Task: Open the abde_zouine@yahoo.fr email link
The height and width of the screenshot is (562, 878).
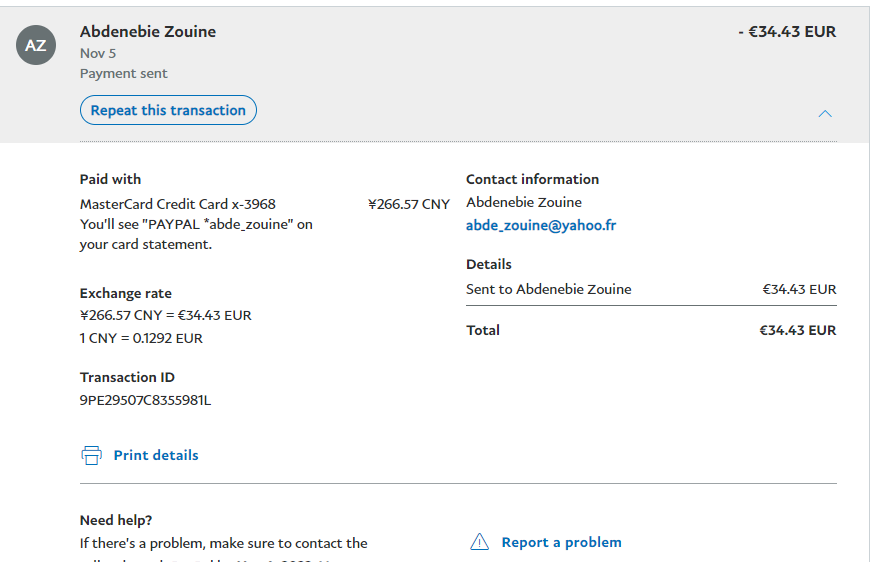Action: (541, 225)
